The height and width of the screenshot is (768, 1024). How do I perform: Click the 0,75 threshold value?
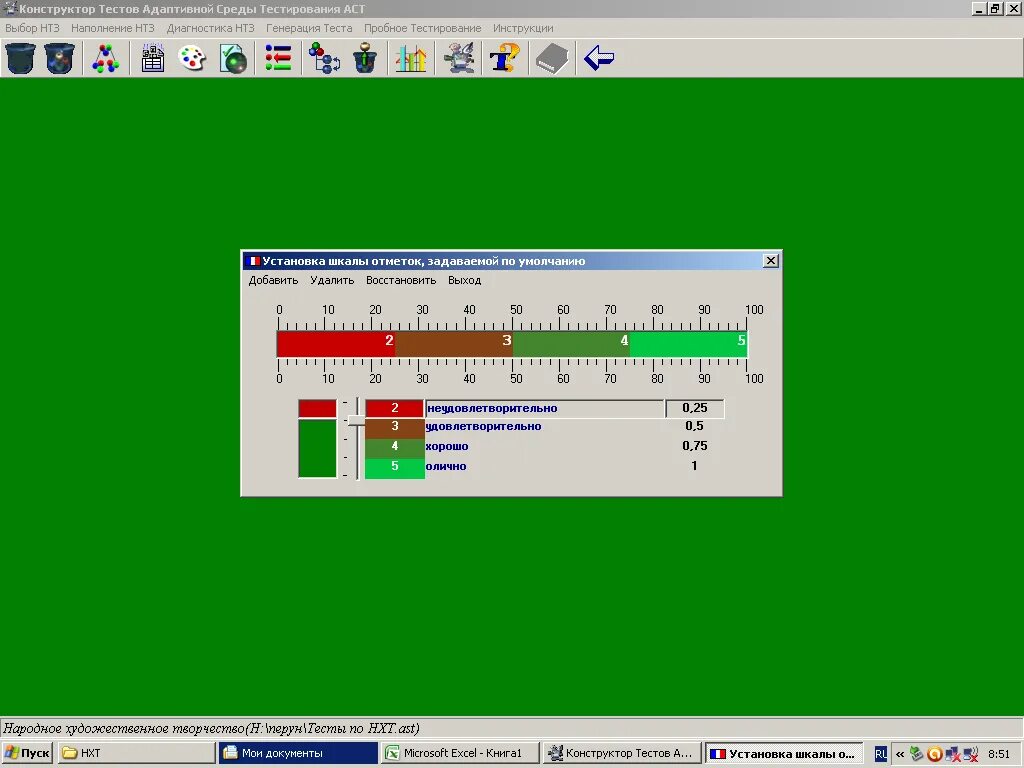click(694, 445)
